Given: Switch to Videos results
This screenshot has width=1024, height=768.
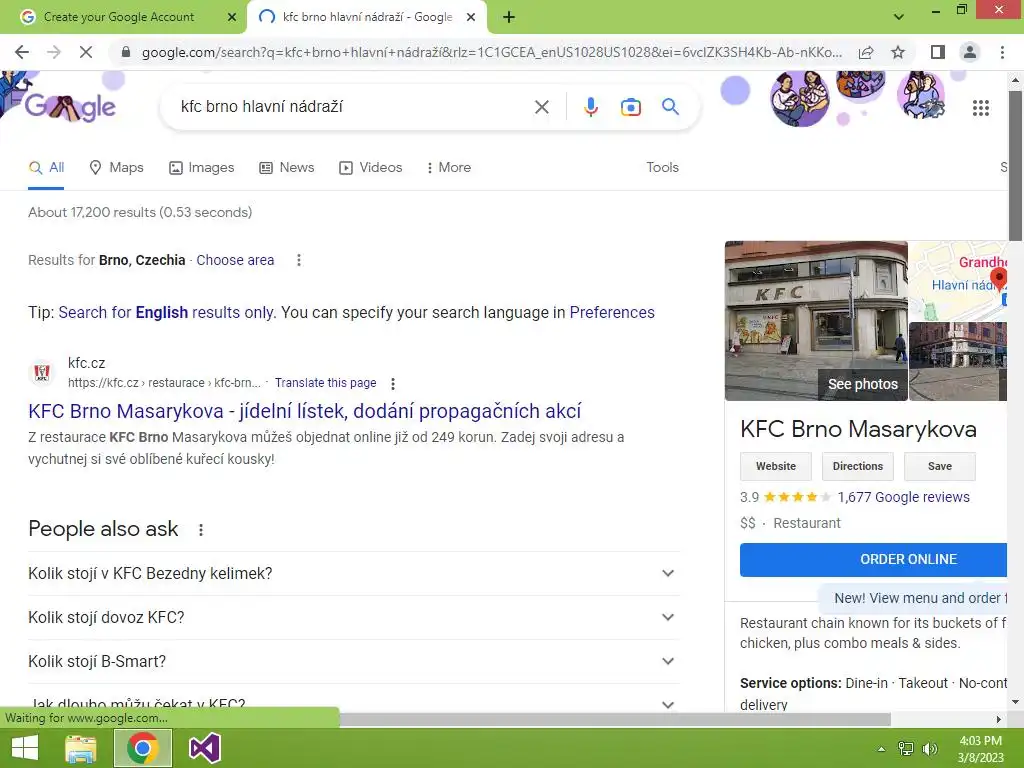Looking at the screenshot, I should click(x=370, y=168).
